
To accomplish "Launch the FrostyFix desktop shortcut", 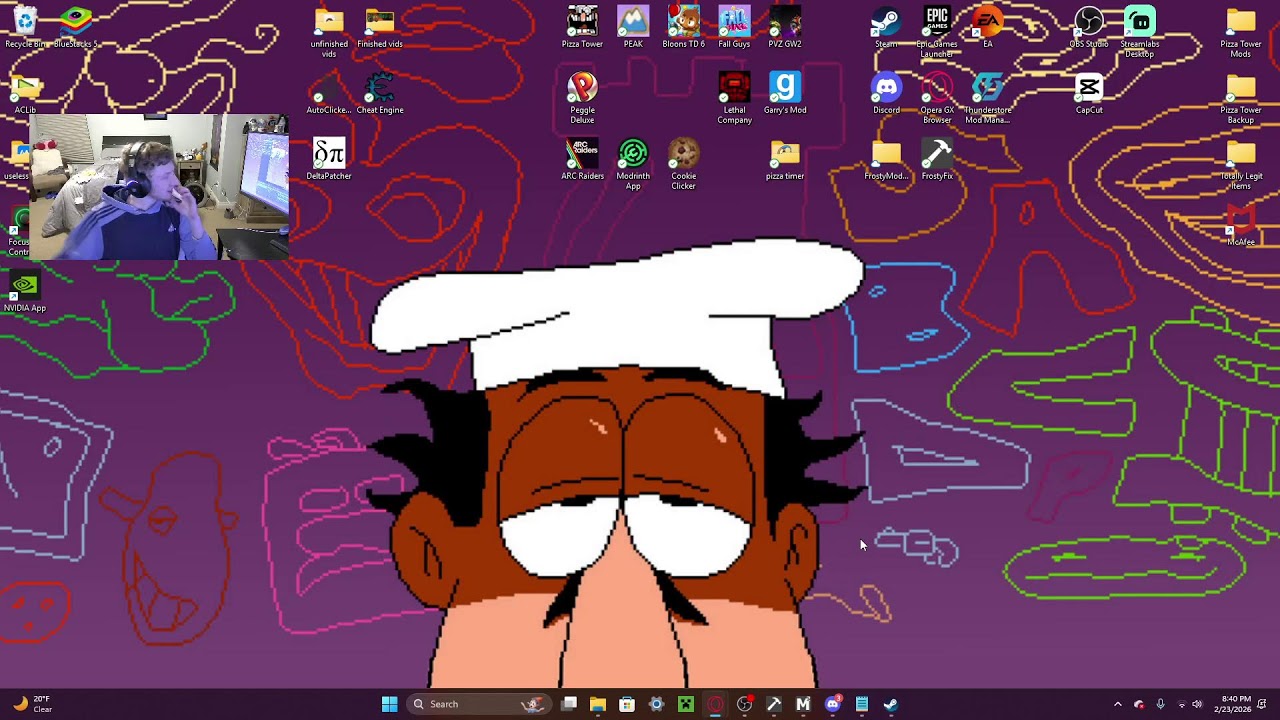I will 937,159.
